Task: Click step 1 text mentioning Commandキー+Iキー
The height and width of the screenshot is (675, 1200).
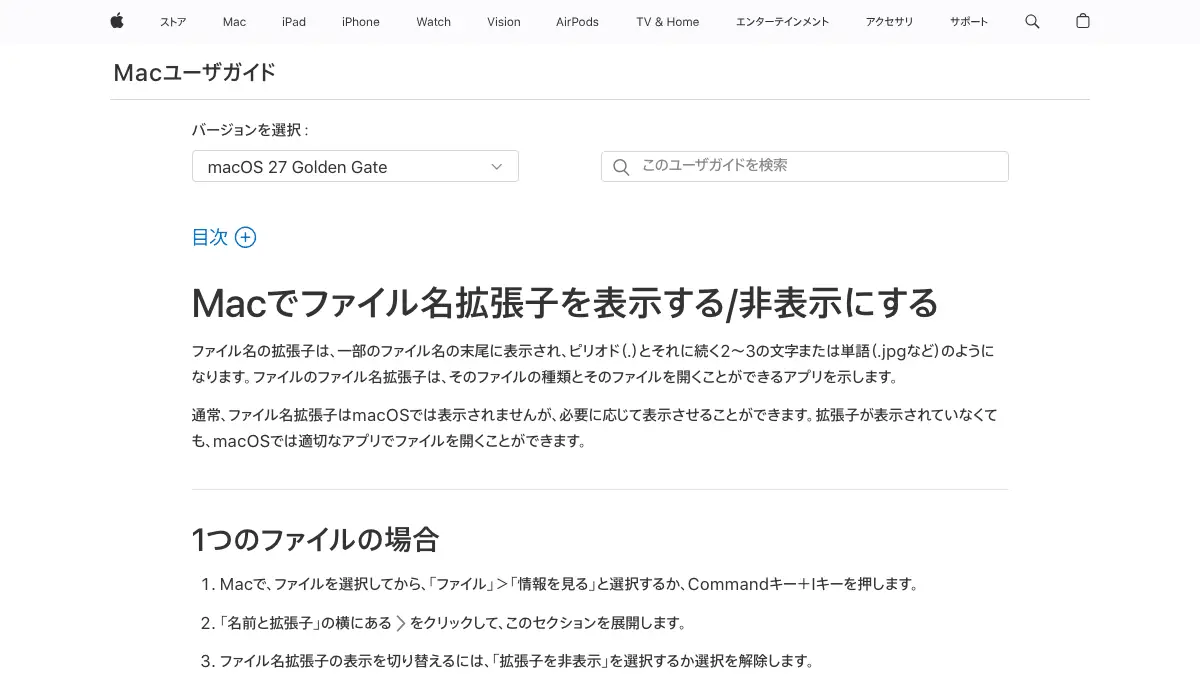Action: tap(568, 584)
